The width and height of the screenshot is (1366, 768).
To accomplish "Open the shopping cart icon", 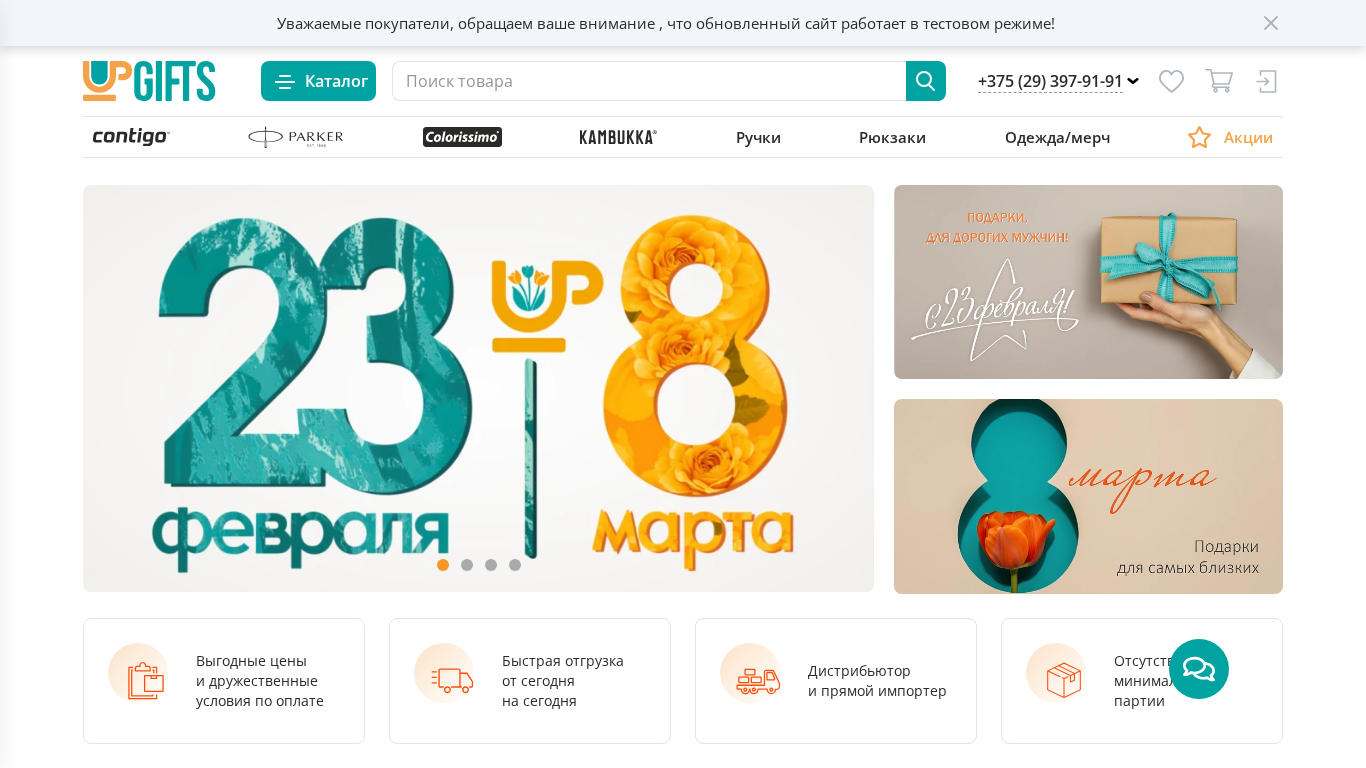I will tap(1218, 81).
